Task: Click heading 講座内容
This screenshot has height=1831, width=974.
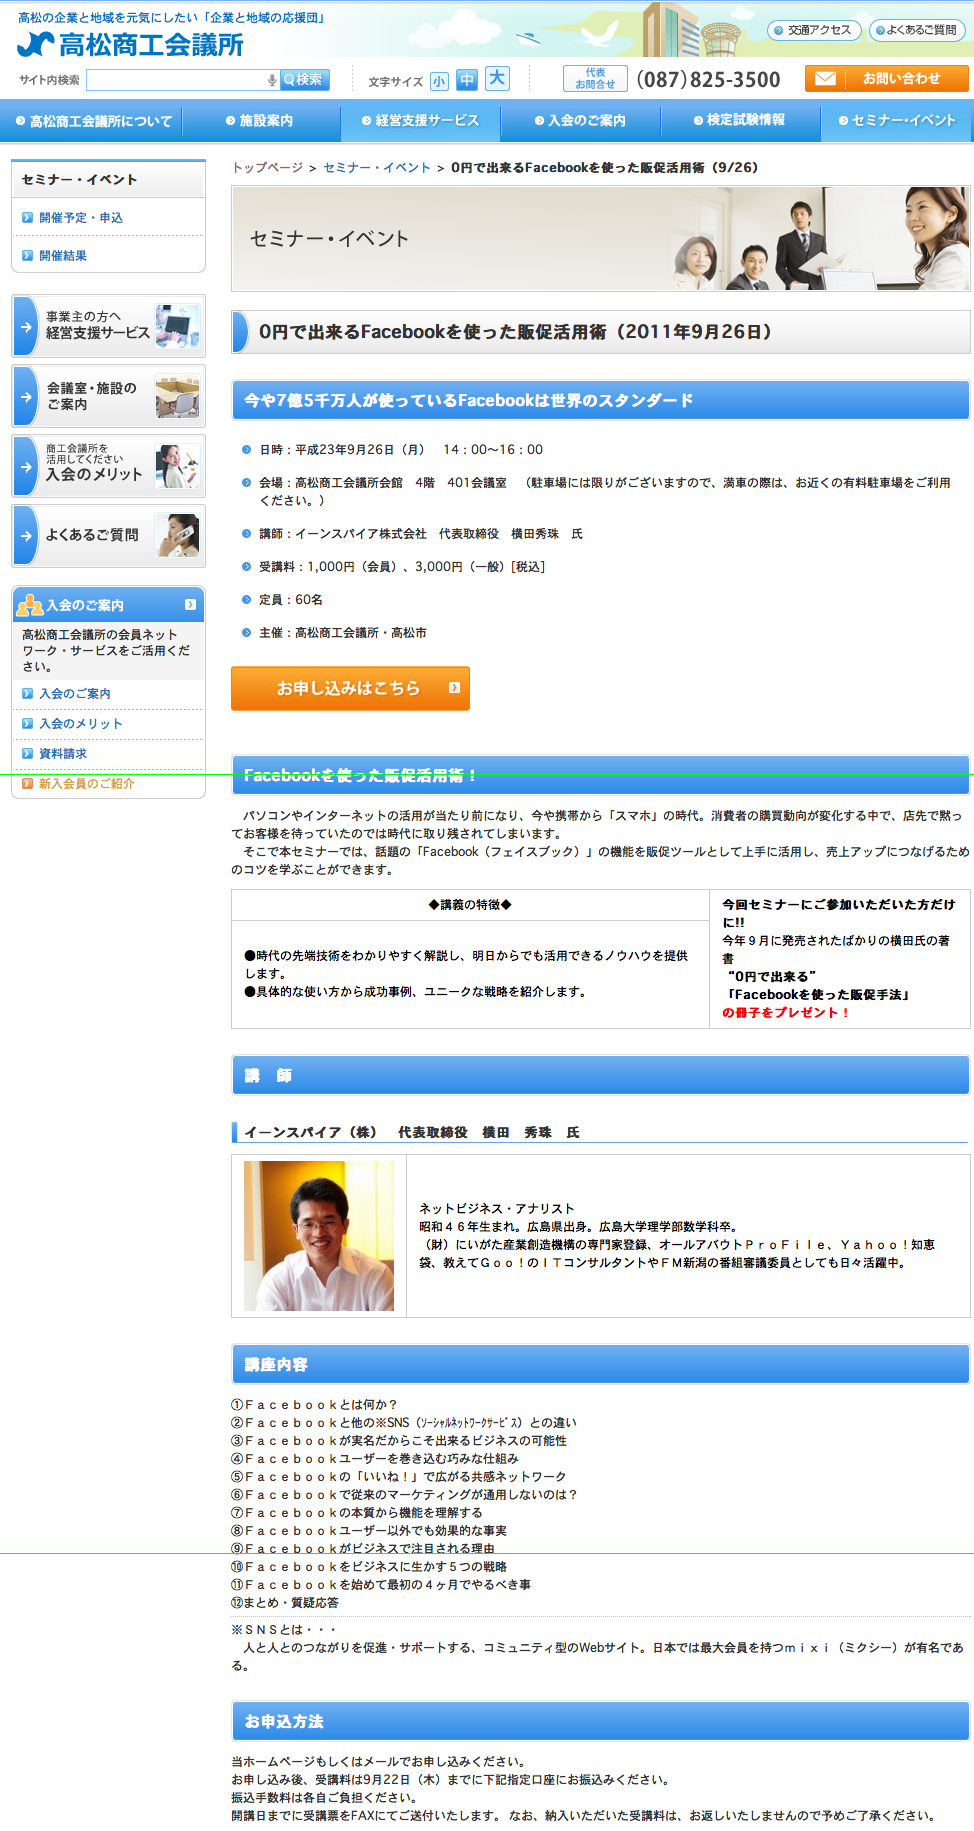Action: click(277, 1365)
